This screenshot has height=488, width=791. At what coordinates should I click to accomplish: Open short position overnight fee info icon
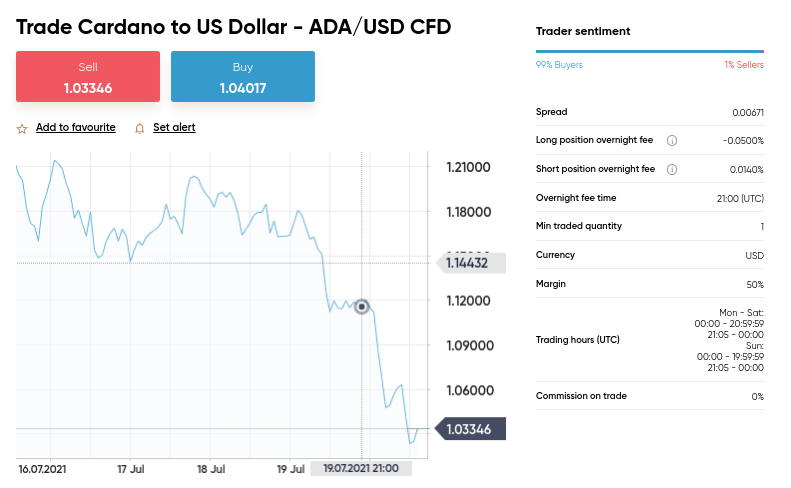pos(672,169)
